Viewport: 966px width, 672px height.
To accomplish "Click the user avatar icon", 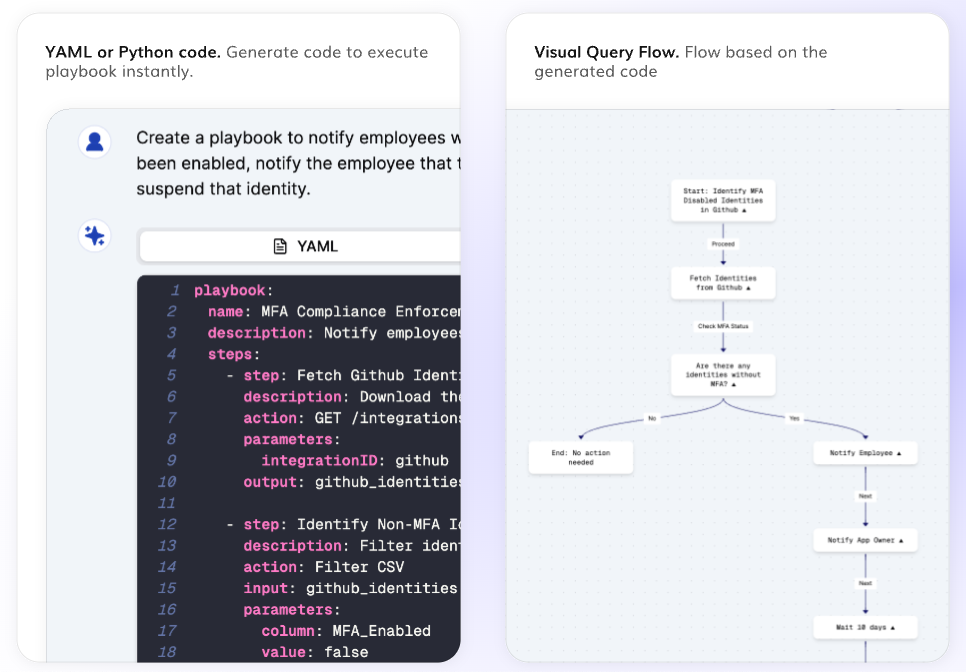I will click(94, 142).
